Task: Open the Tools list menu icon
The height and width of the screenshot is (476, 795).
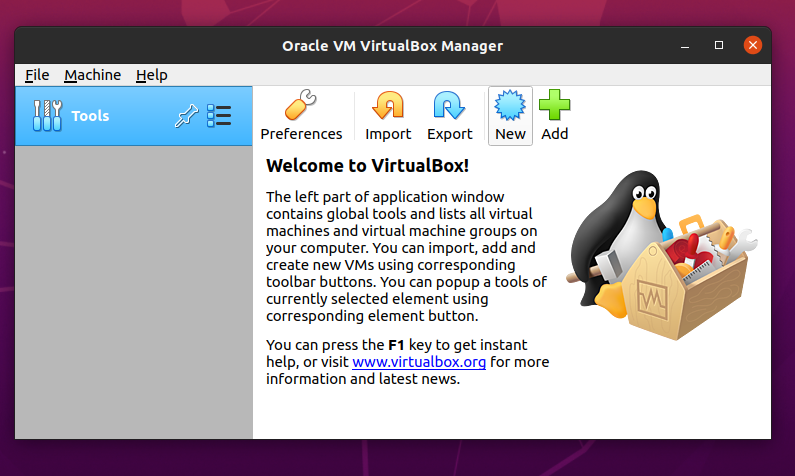Action: (219, 116)
